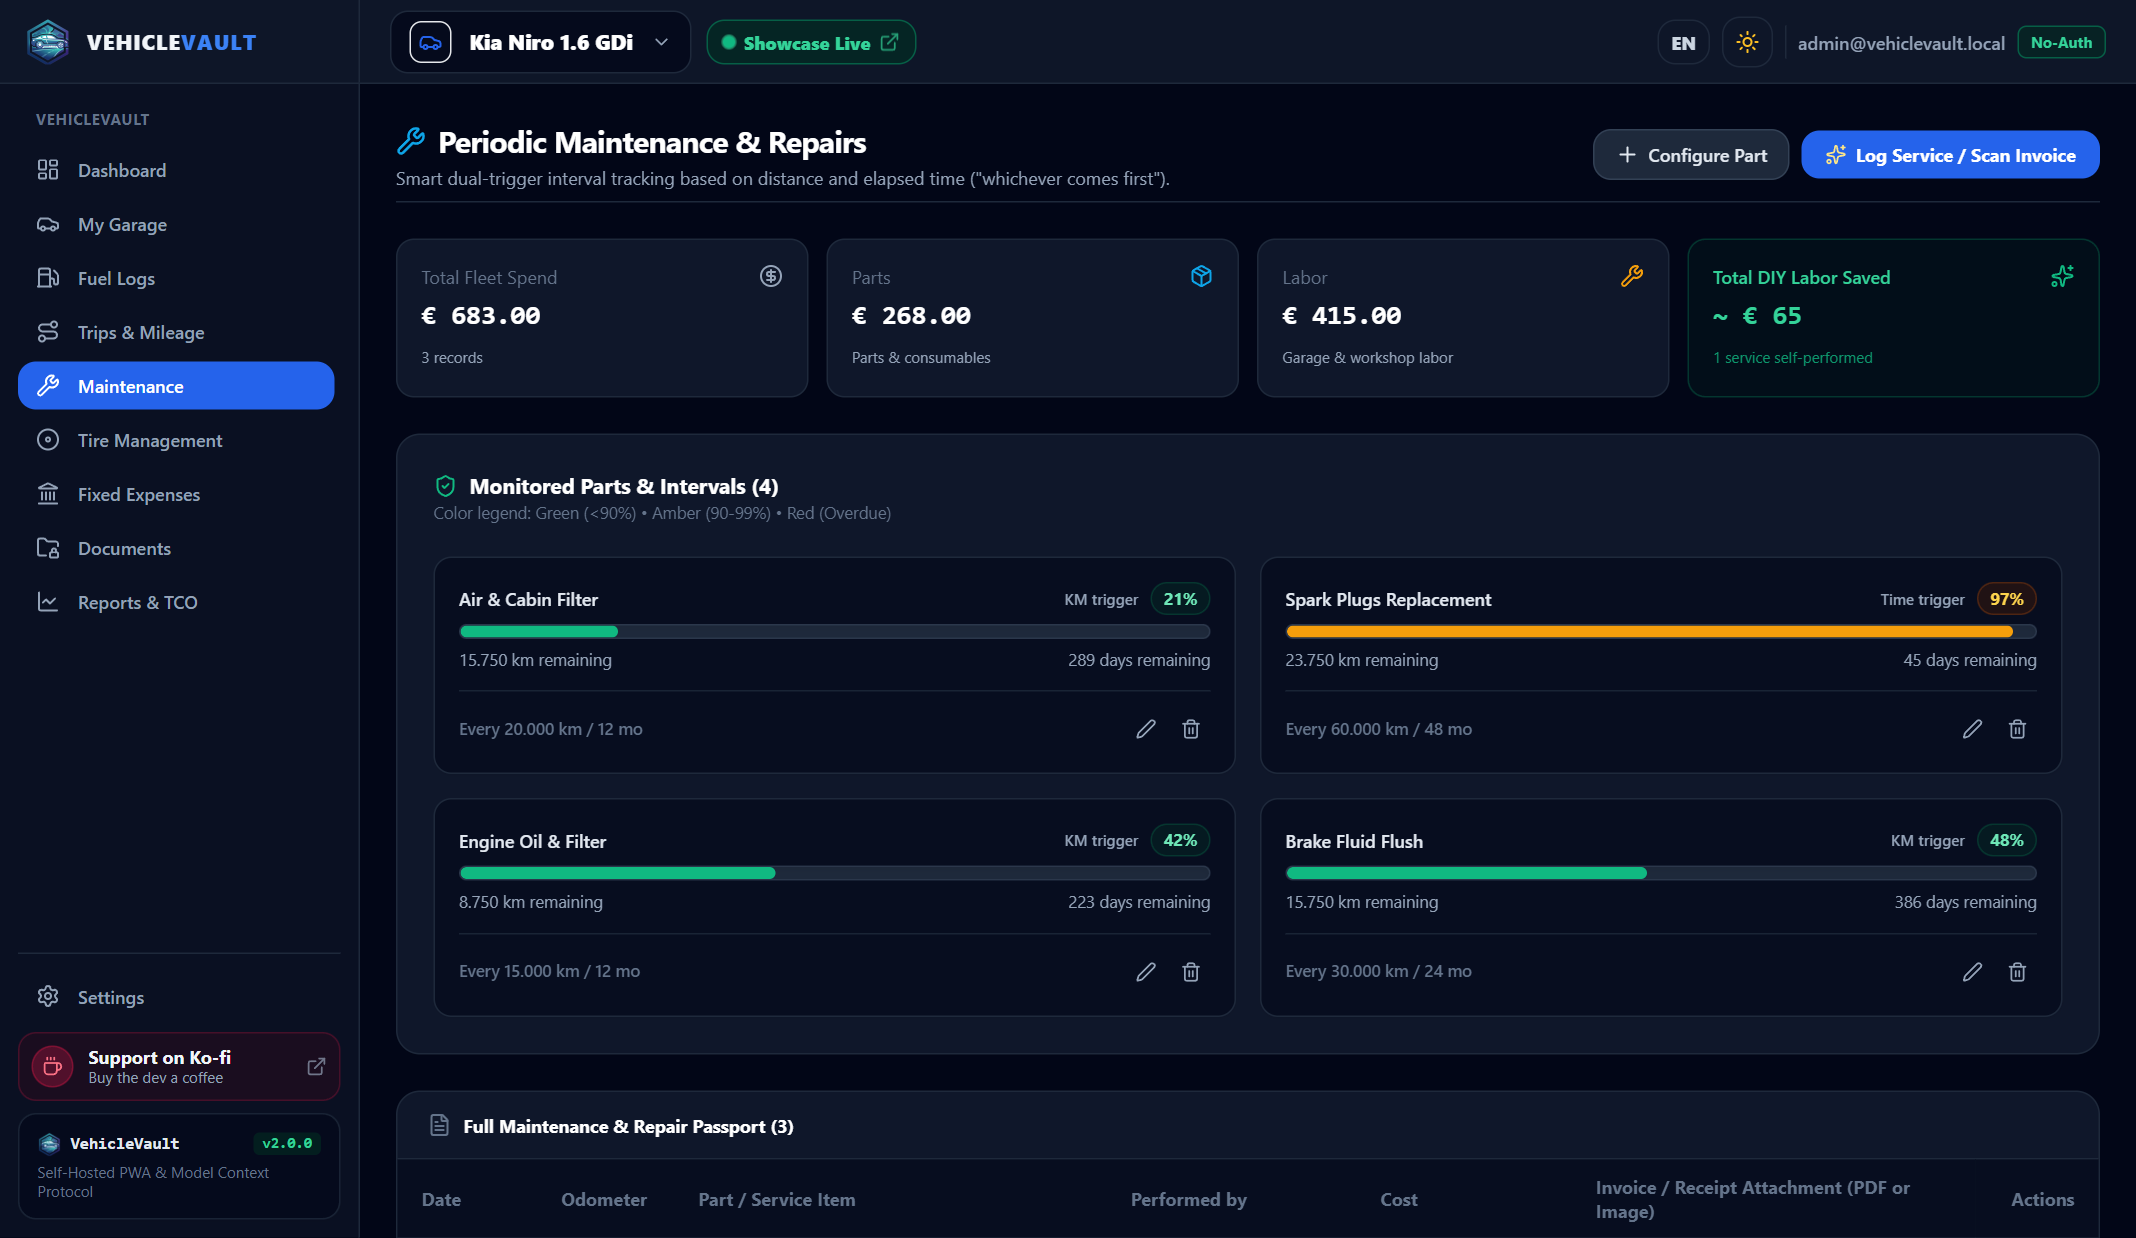2136x1238 pixels.
Task: Open Tire Management section
Action: click(176, 440)
